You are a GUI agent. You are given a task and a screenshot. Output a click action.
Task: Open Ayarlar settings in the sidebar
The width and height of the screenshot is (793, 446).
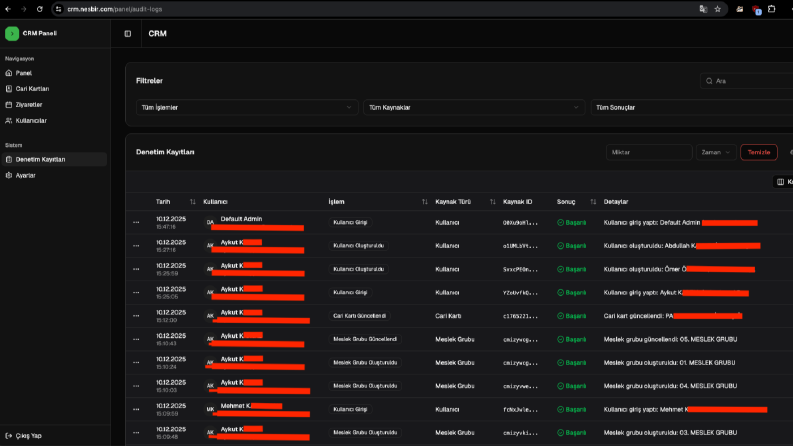(x=55, y=175)
